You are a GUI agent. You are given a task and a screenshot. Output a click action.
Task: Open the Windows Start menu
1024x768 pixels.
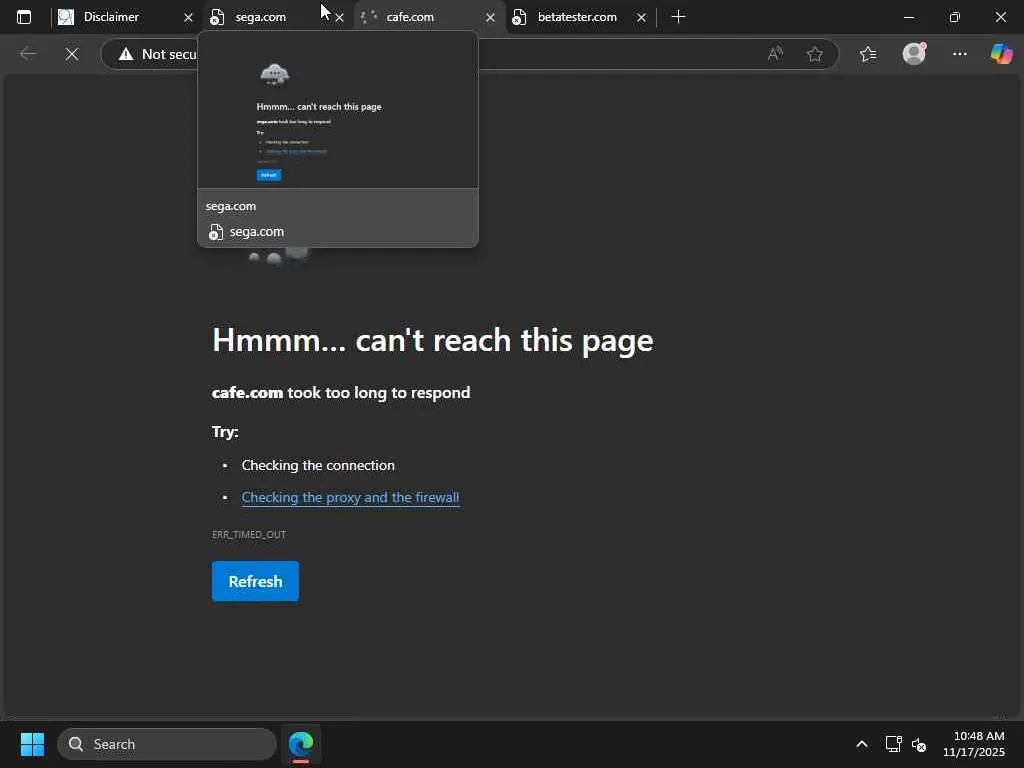(x=32, y=744)
